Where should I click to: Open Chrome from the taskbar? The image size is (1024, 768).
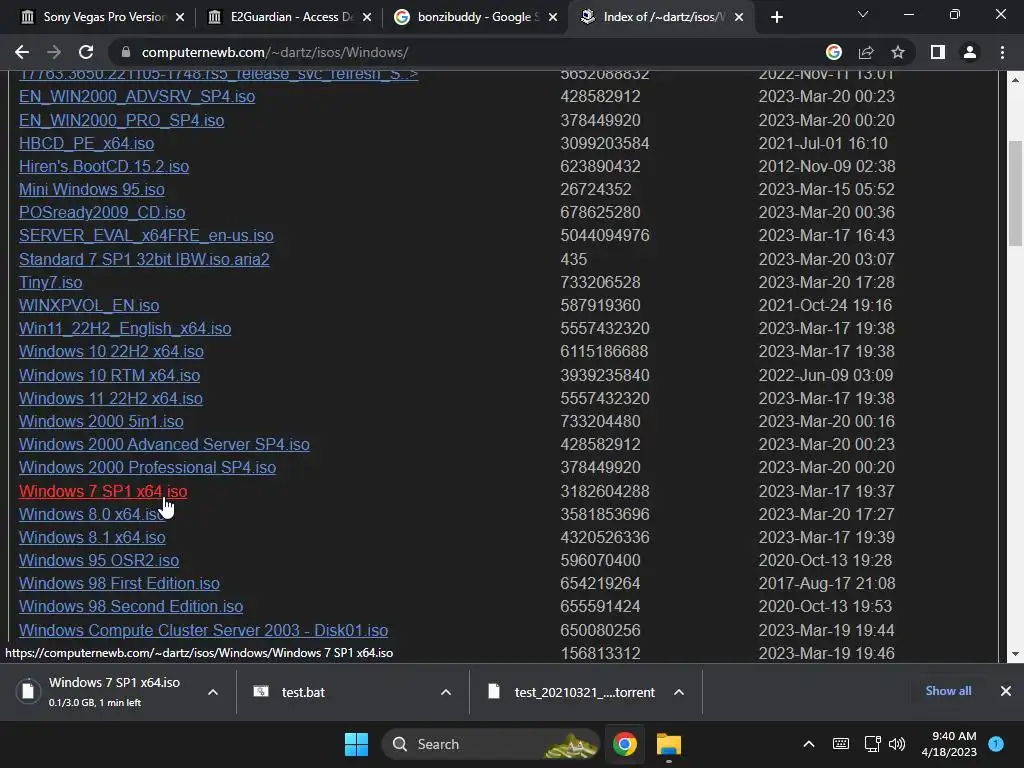[x=625, y=744]
